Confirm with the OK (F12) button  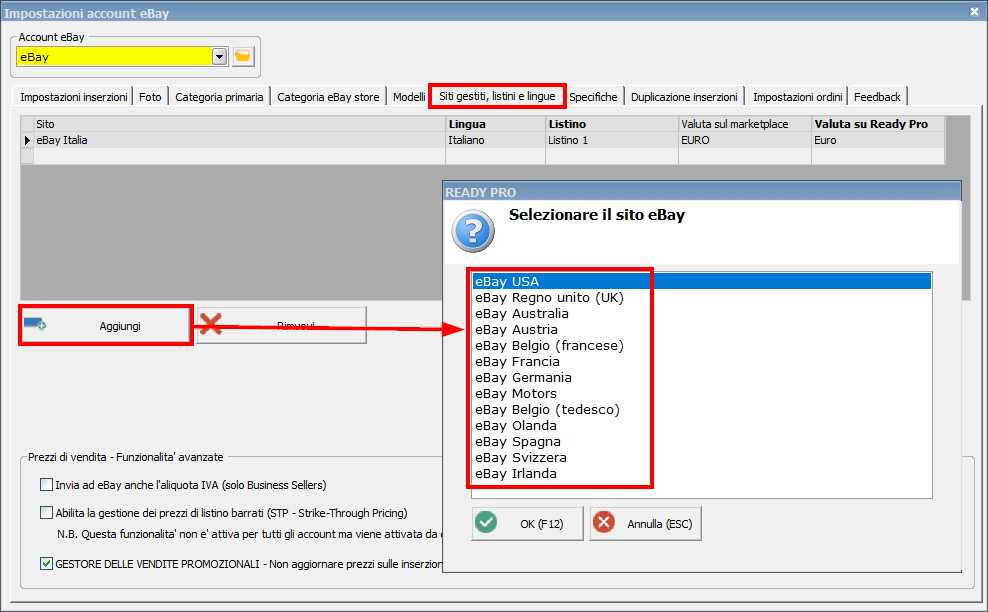coord(527,523)
